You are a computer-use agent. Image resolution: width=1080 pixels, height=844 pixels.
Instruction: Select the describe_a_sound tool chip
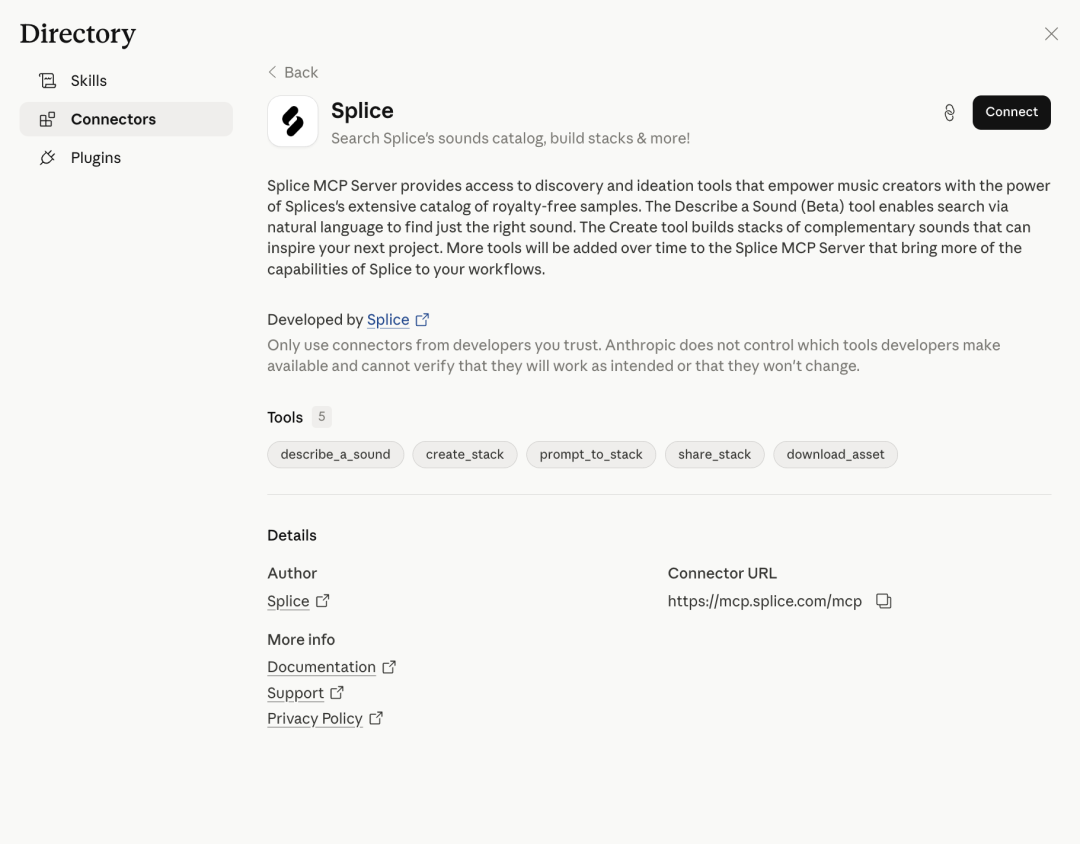(335, 454)
